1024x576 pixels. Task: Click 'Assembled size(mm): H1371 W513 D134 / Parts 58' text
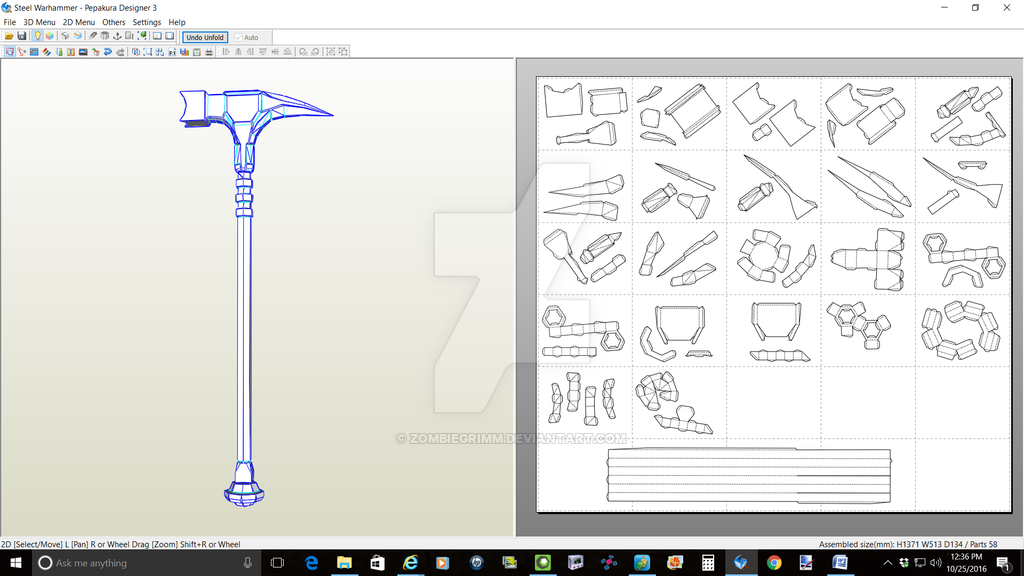(x=908, y=544)
